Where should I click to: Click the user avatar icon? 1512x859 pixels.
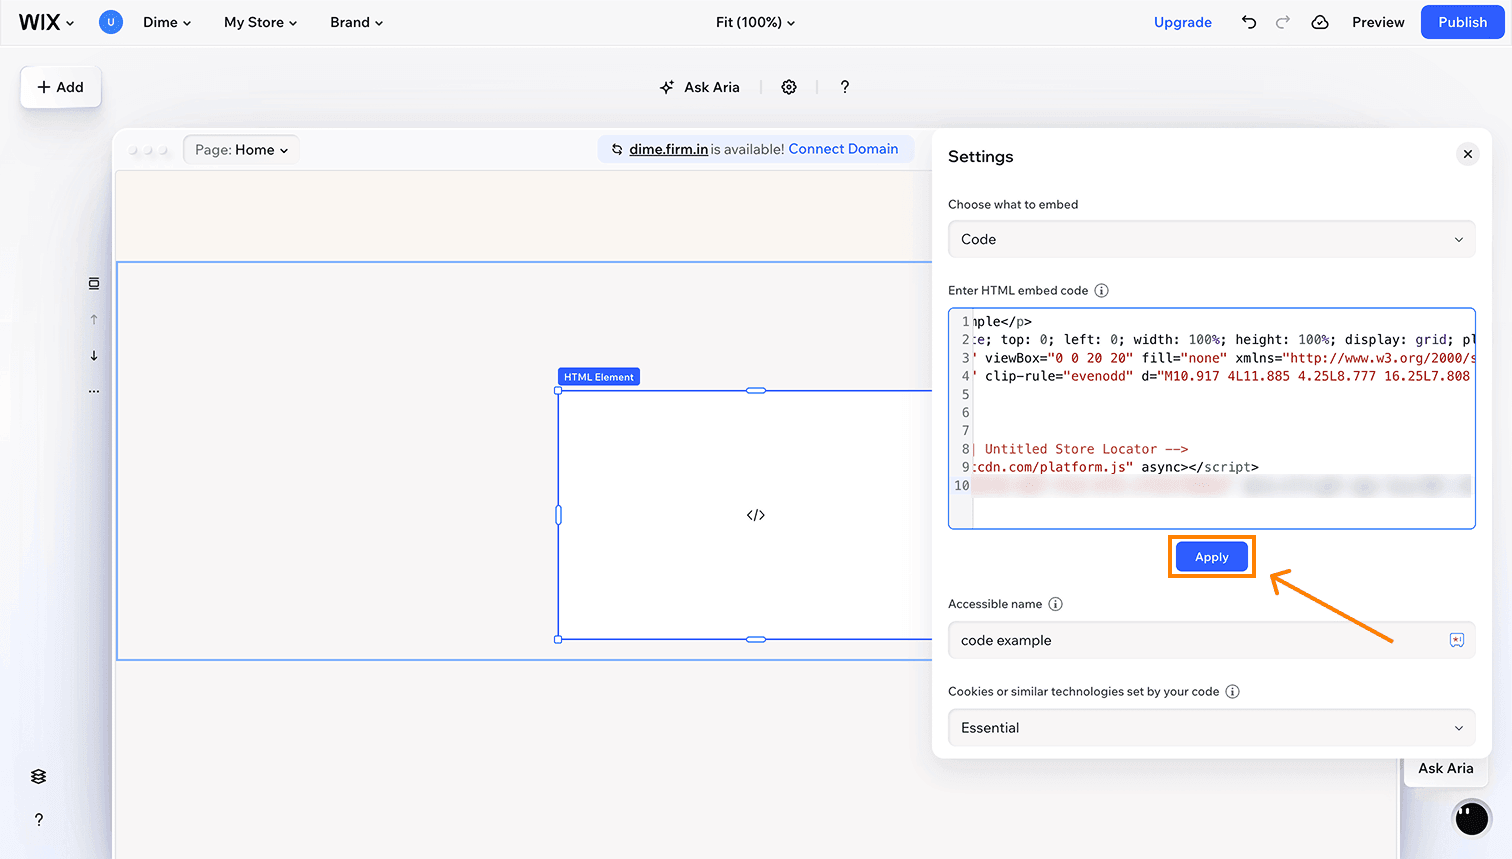coord(111,22)
